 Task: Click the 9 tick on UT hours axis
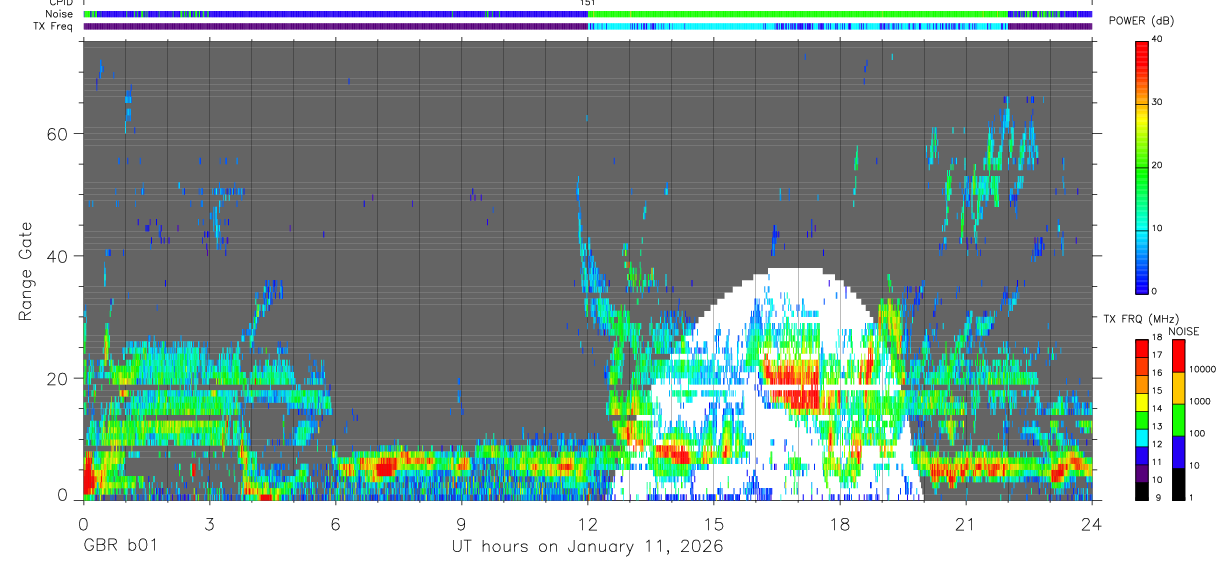point(461,523)
